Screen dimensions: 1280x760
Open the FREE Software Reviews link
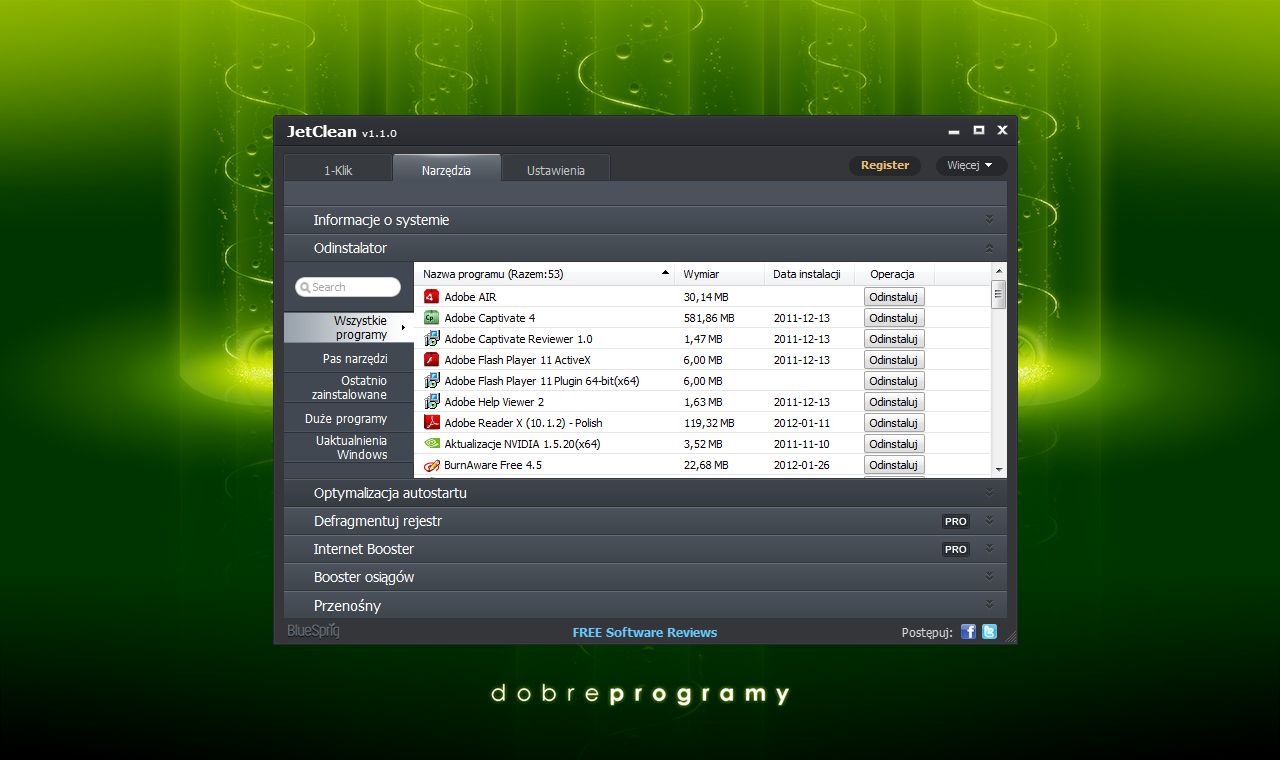(x=645, y=632)
